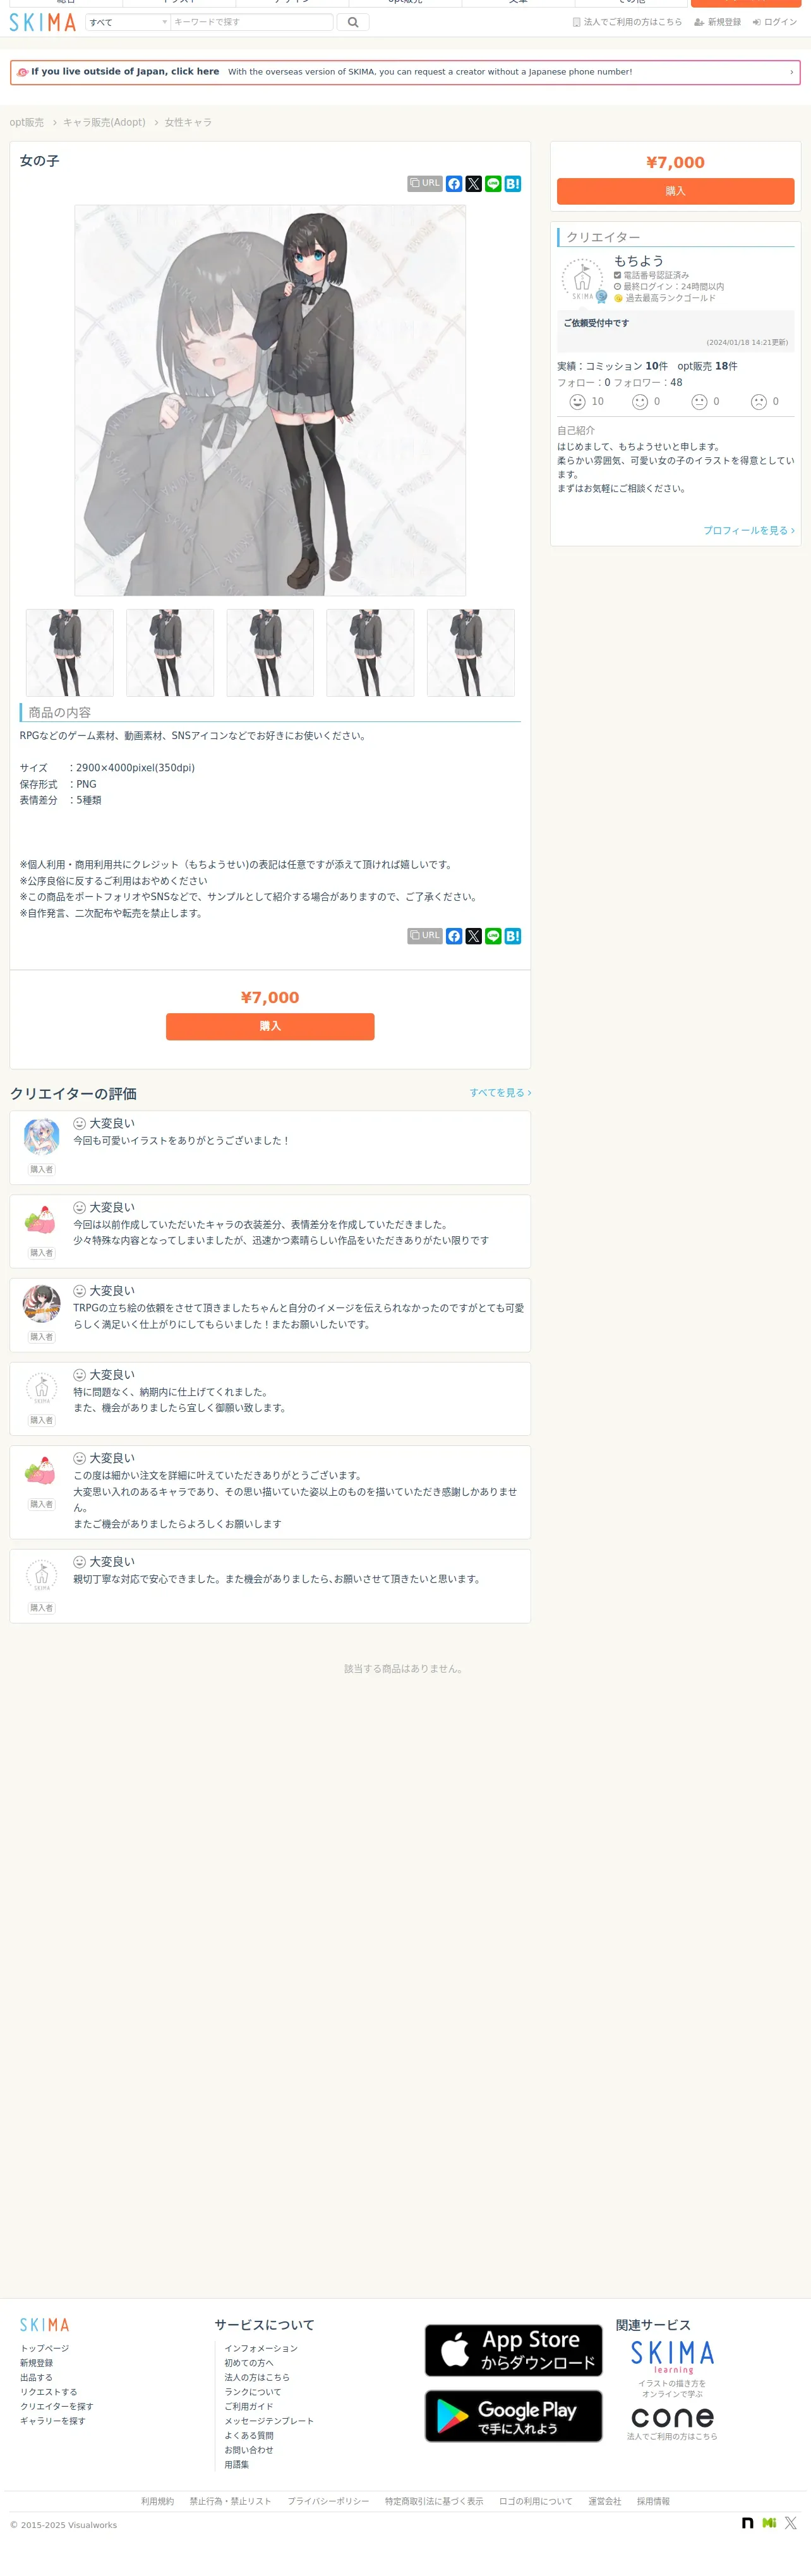This screenshot has width=811, height=2576.
Task: Open 新規登録 in the header
Action: coord(718,22)
